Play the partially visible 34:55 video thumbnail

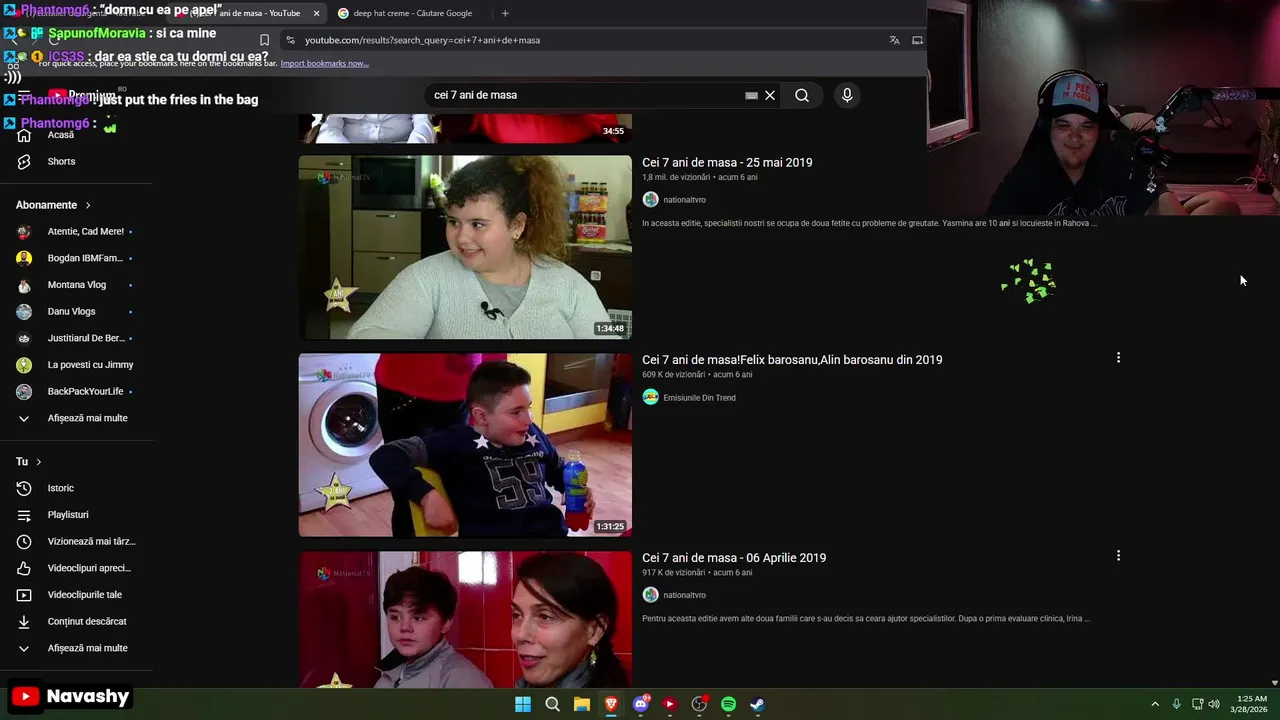465,128
